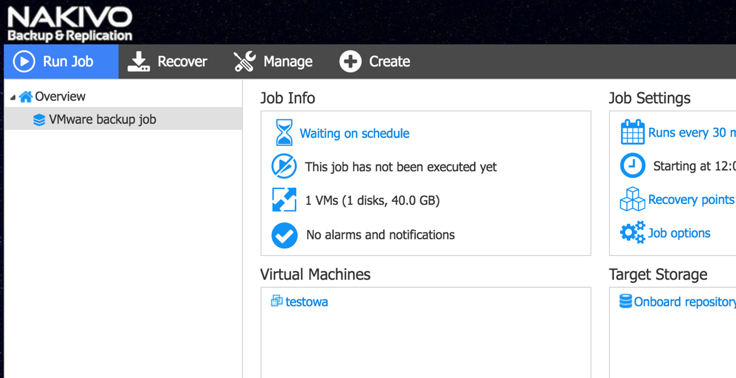The width and height of the screenshot is (736, 378).
Task: Click the VMs expand arrows icon
Action: pos(284,200)
